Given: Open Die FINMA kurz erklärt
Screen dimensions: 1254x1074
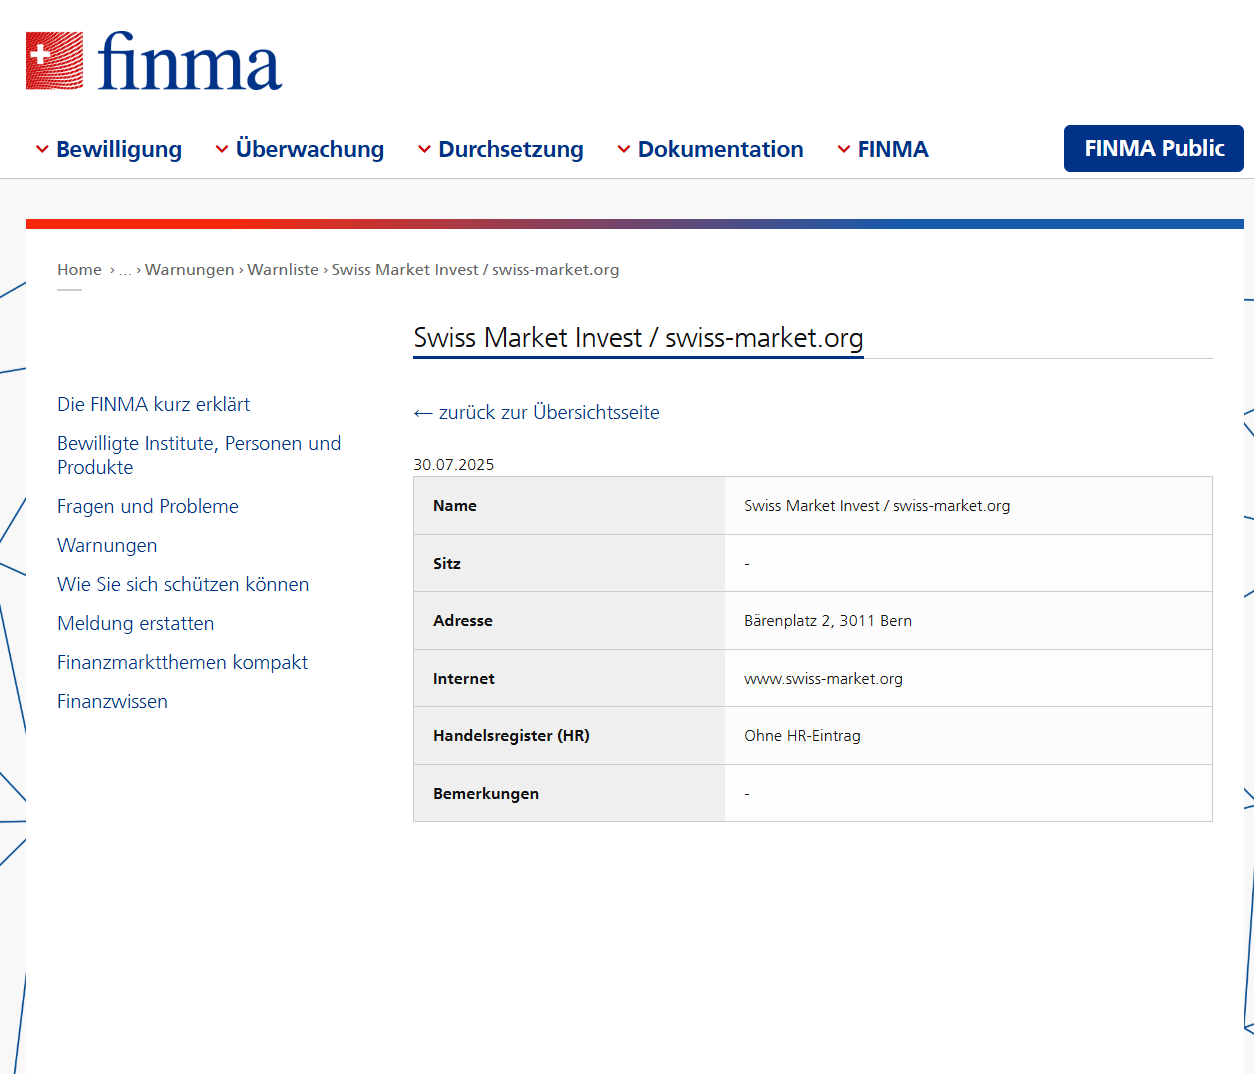Looking at the screenshot, I should click(x=154, y=404).
